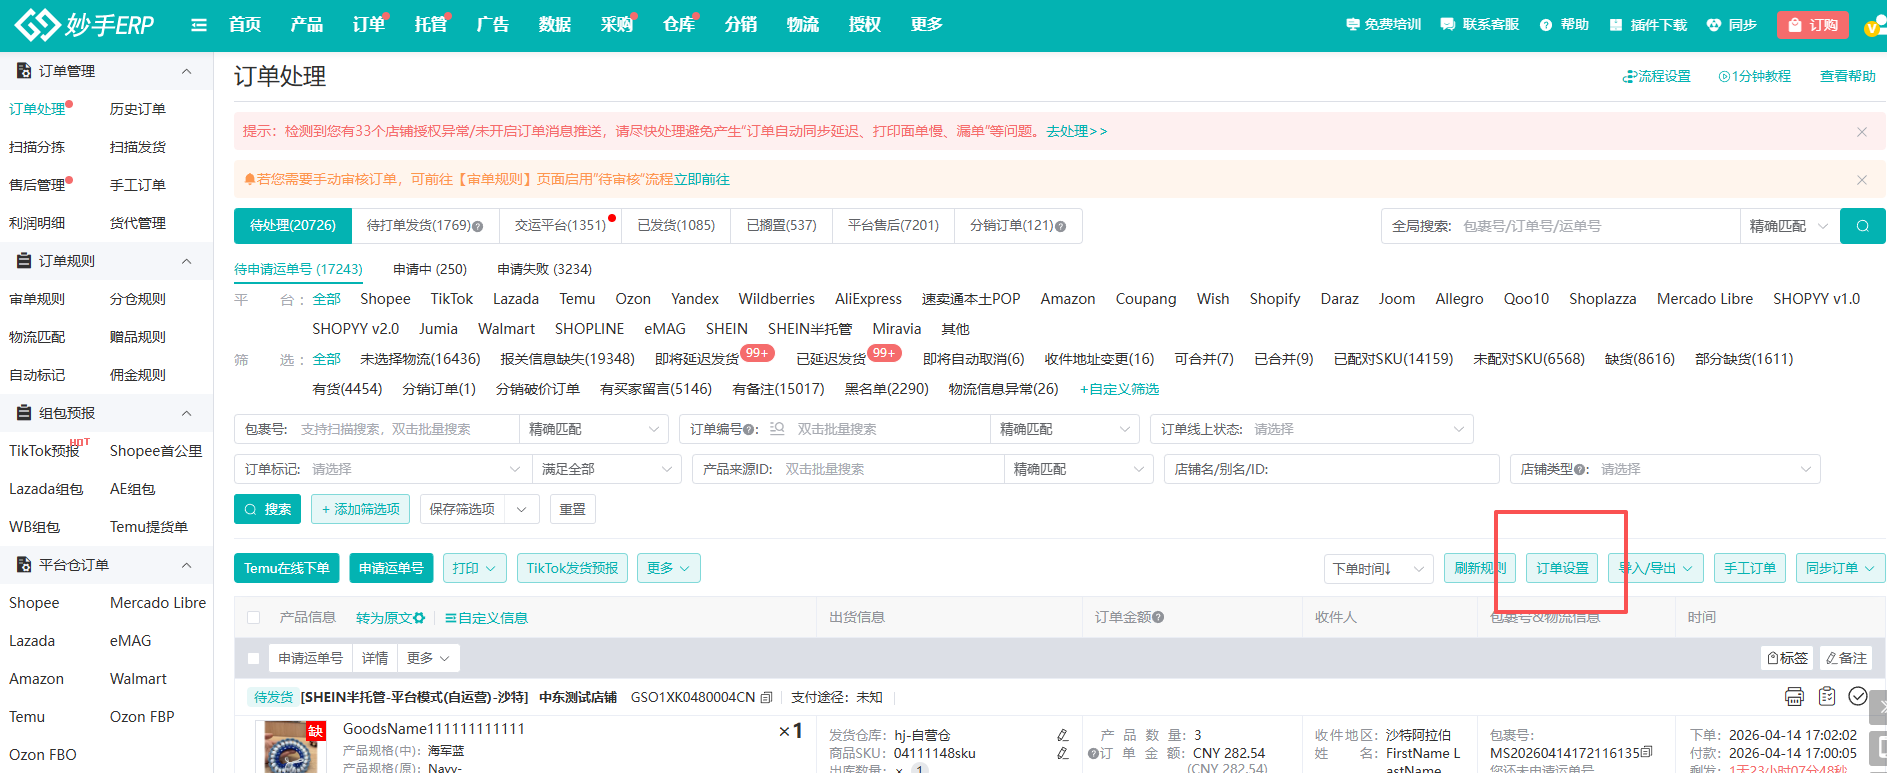Click the 立即前往 link

701,180
